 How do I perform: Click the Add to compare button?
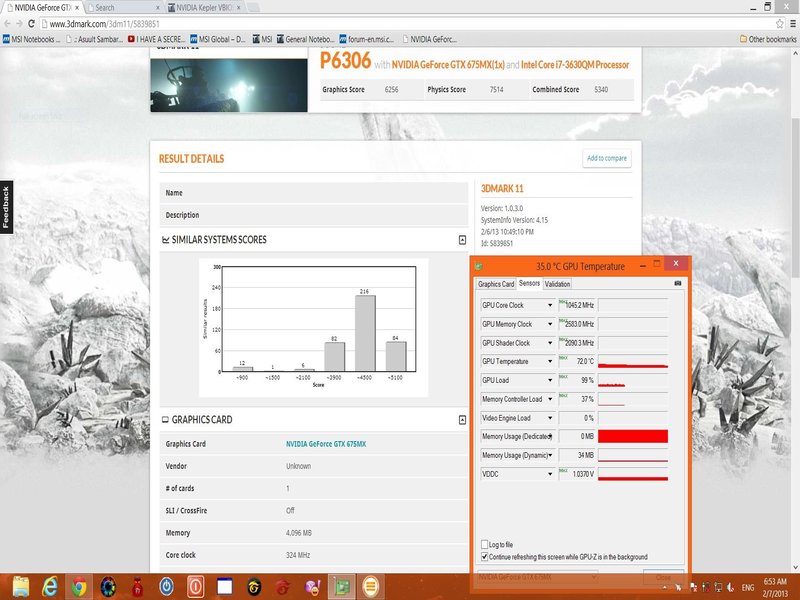[x=607, y=158]
